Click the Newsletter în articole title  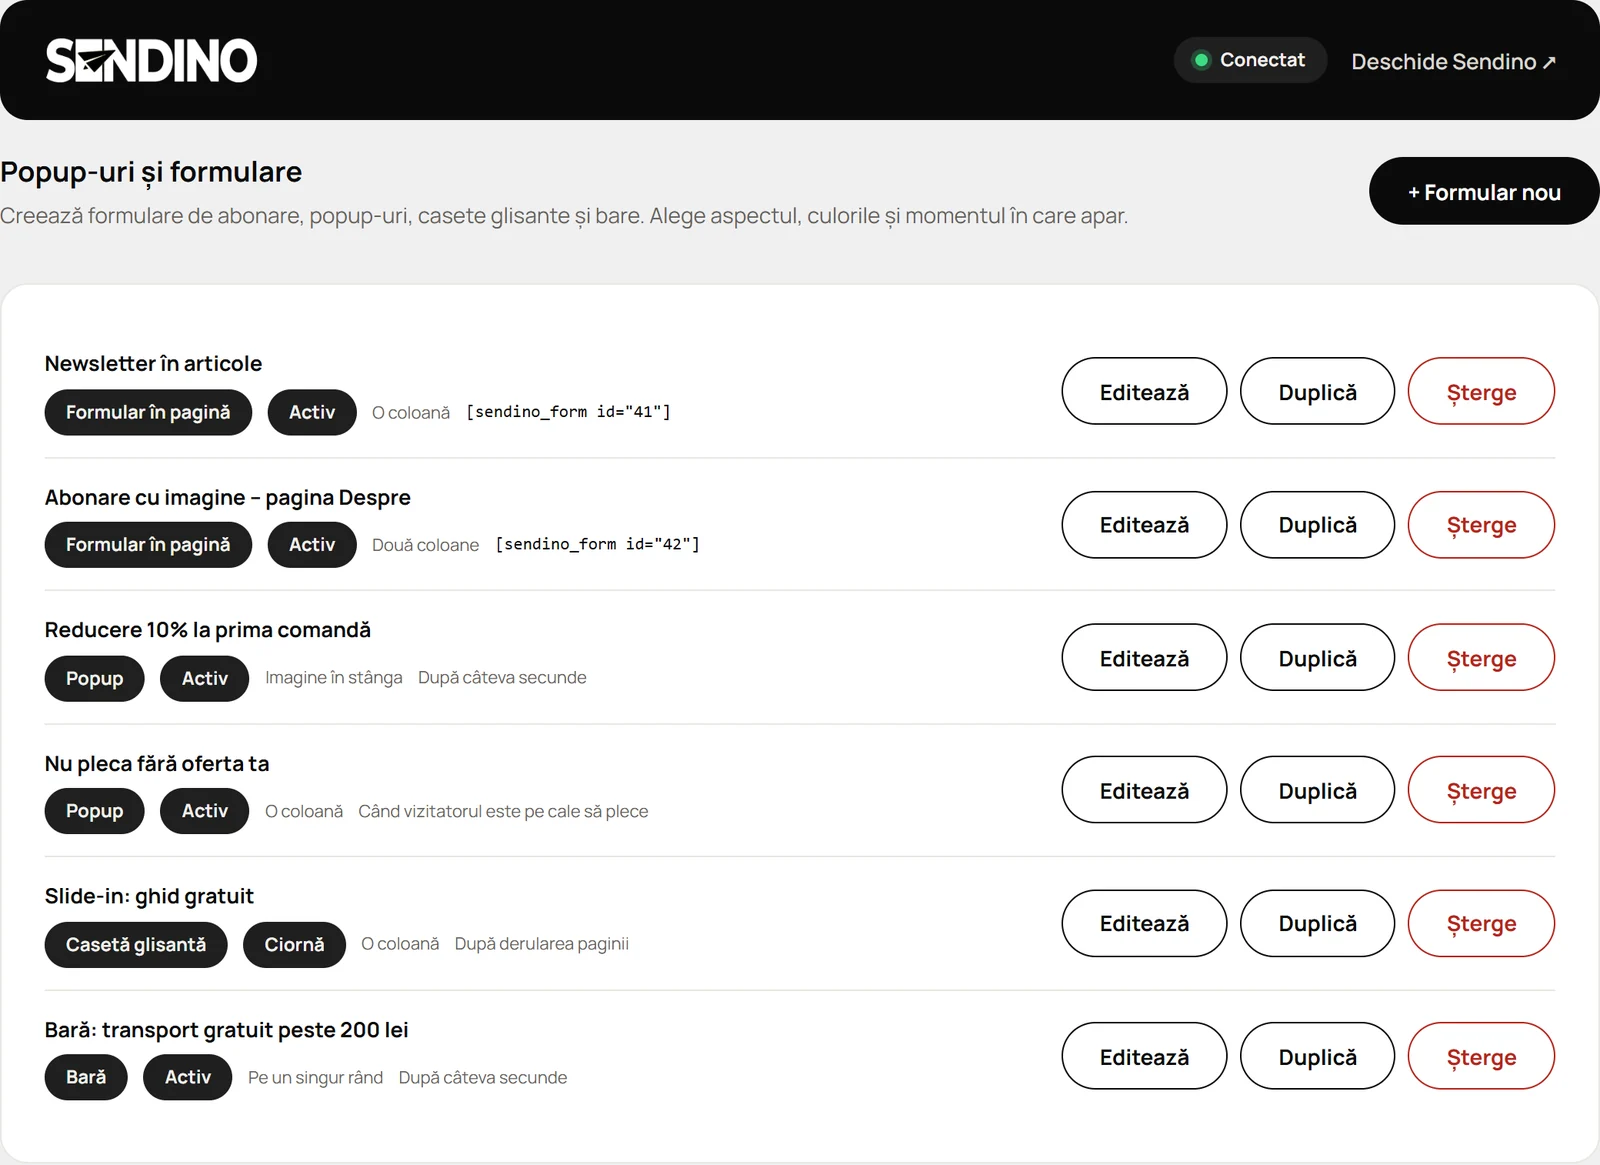[153, 364]
